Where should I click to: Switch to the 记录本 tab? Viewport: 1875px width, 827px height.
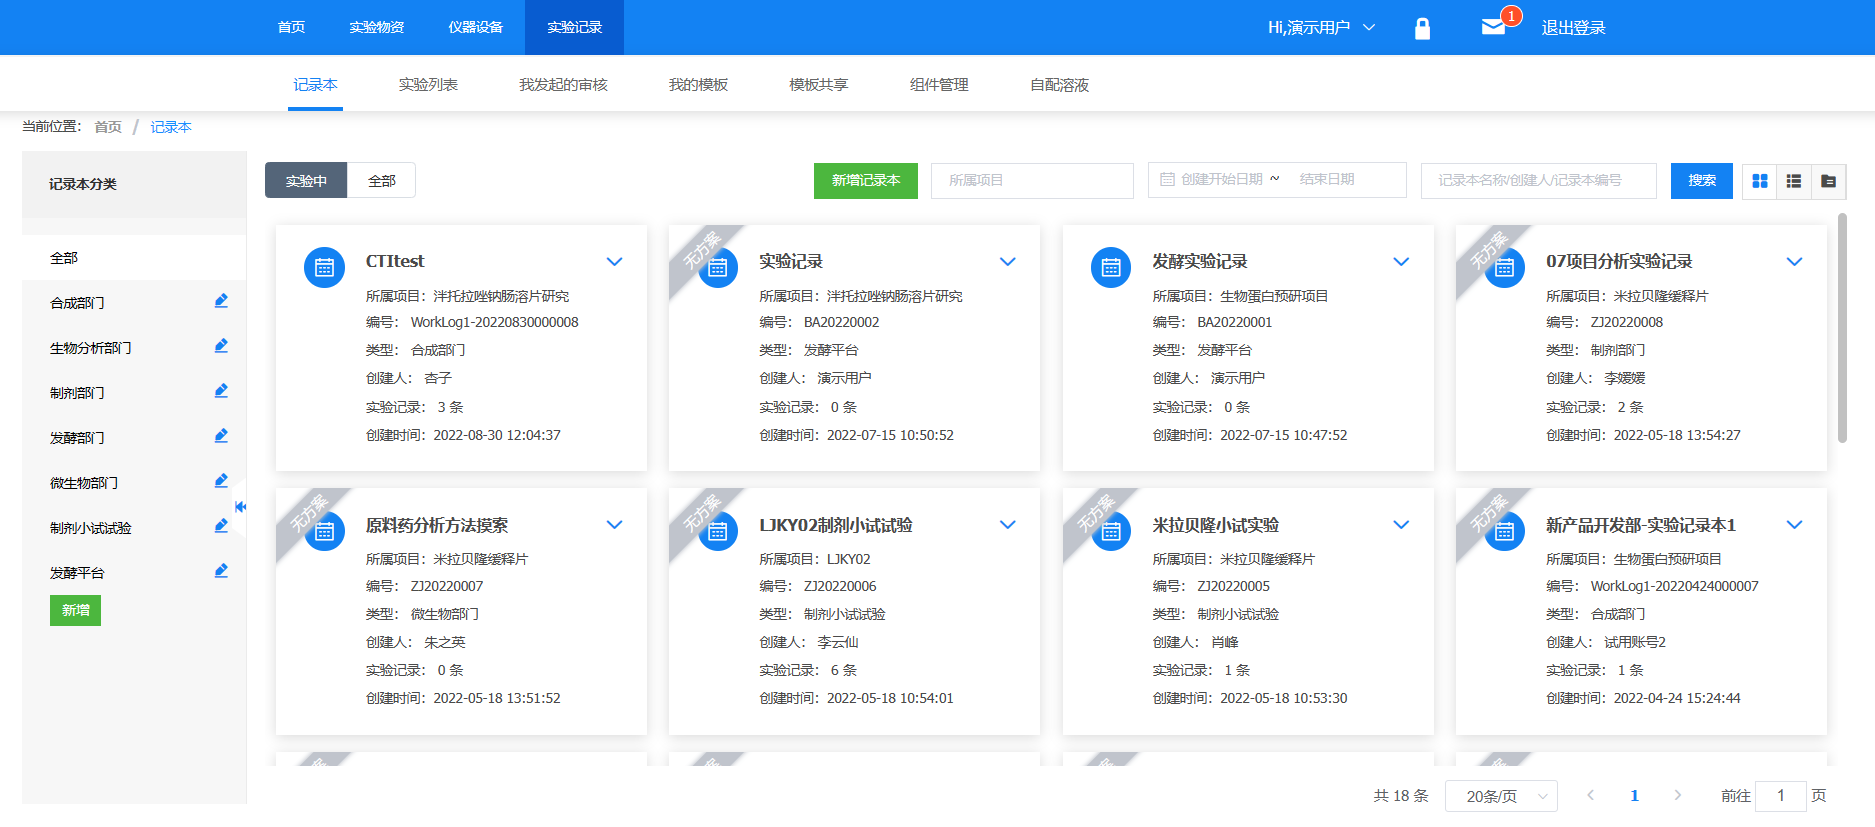(315, 85)
